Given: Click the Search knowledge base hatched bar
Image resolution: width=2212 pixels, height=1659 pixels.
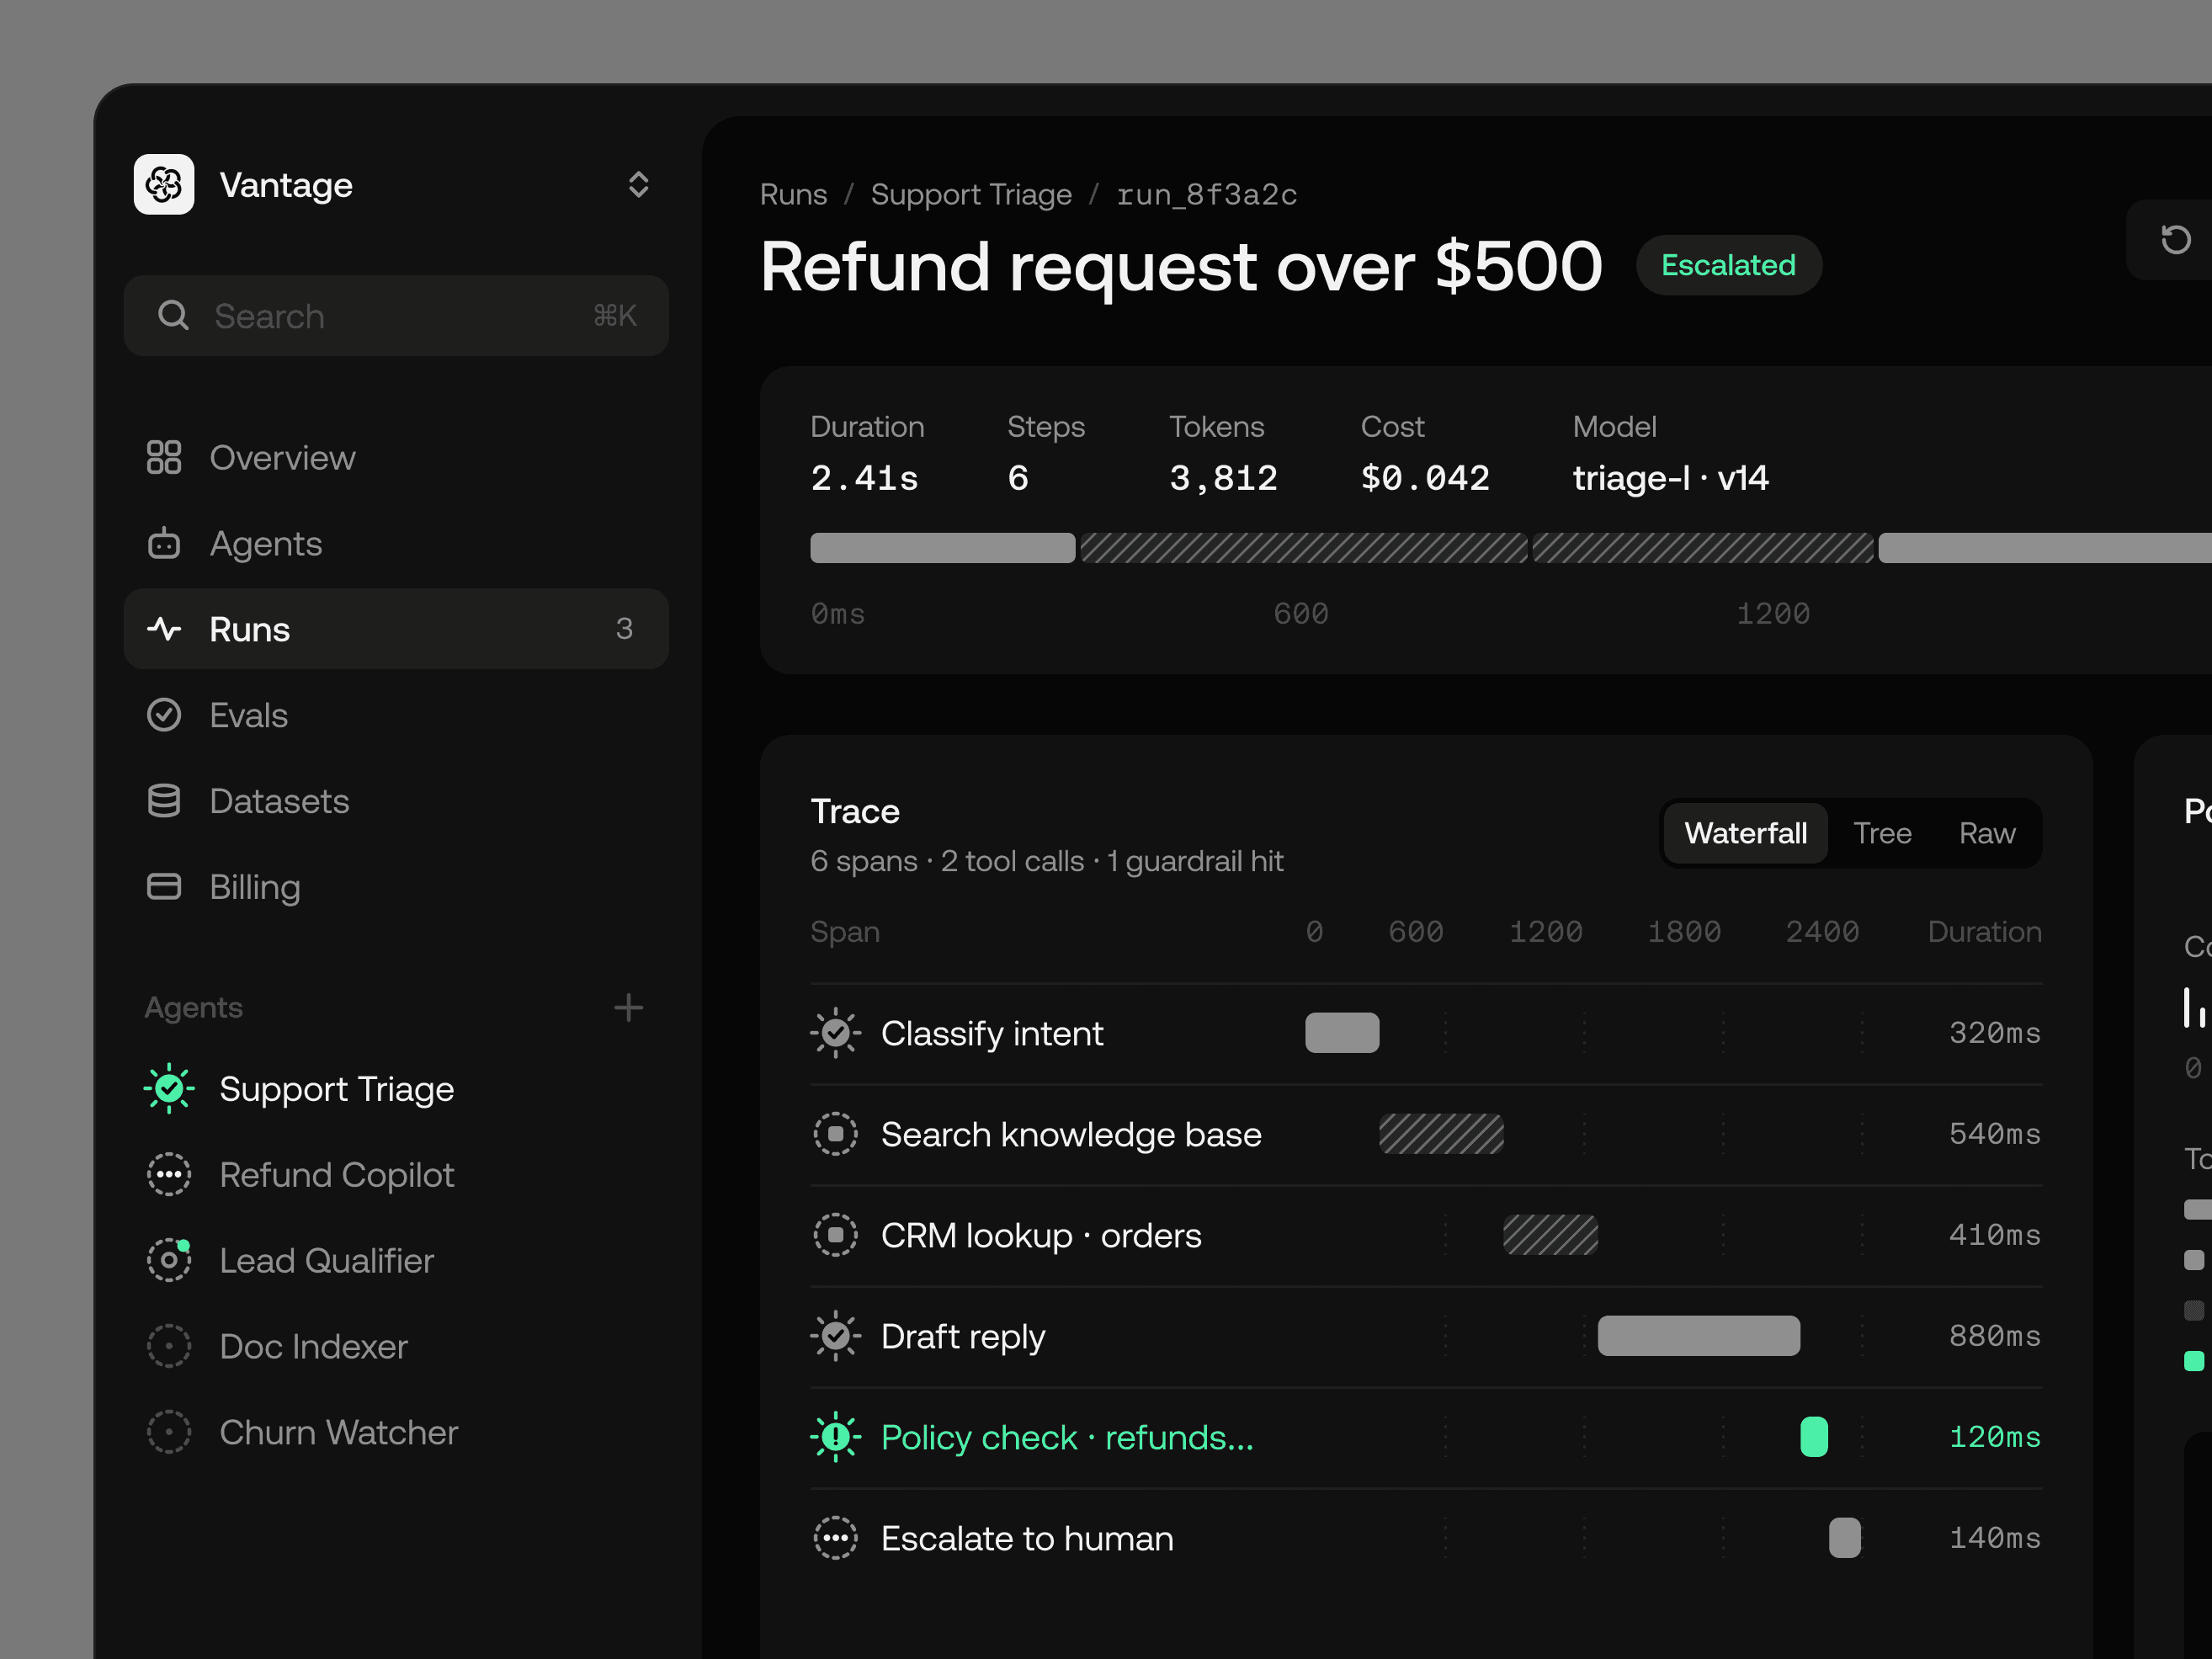Looking at the screenshot, I should [x=1441, y=1134].
